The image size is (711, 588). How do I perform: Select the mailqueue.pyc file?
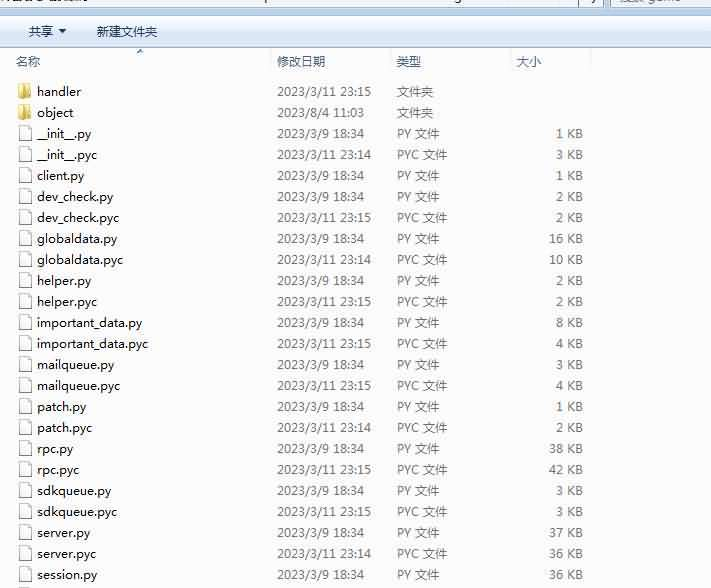click(78, 386)
